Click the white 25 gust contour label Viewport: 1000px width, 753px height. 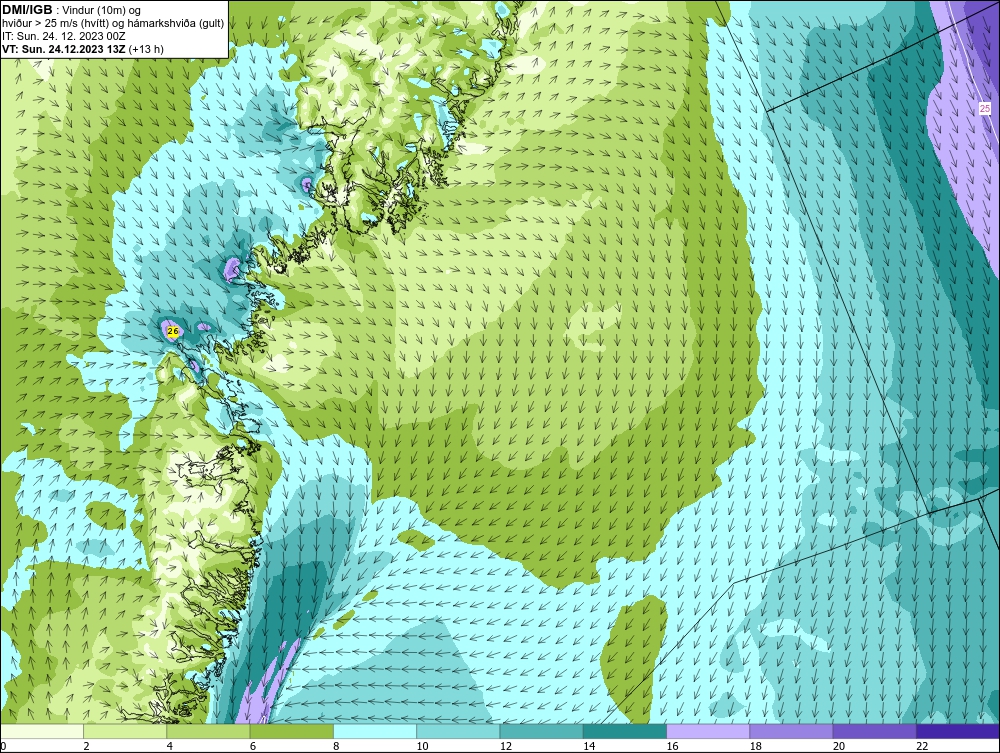[985, 109]
